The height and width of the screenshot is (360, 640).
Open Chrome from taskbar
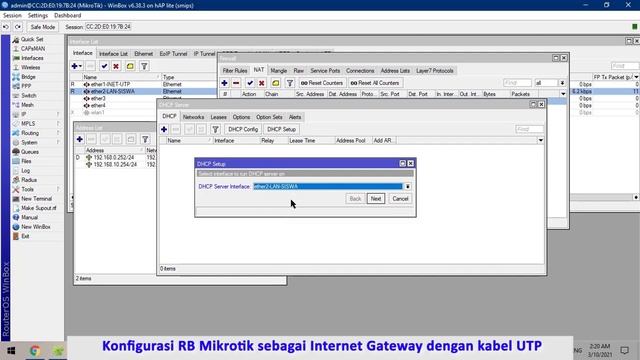(35, 351)
